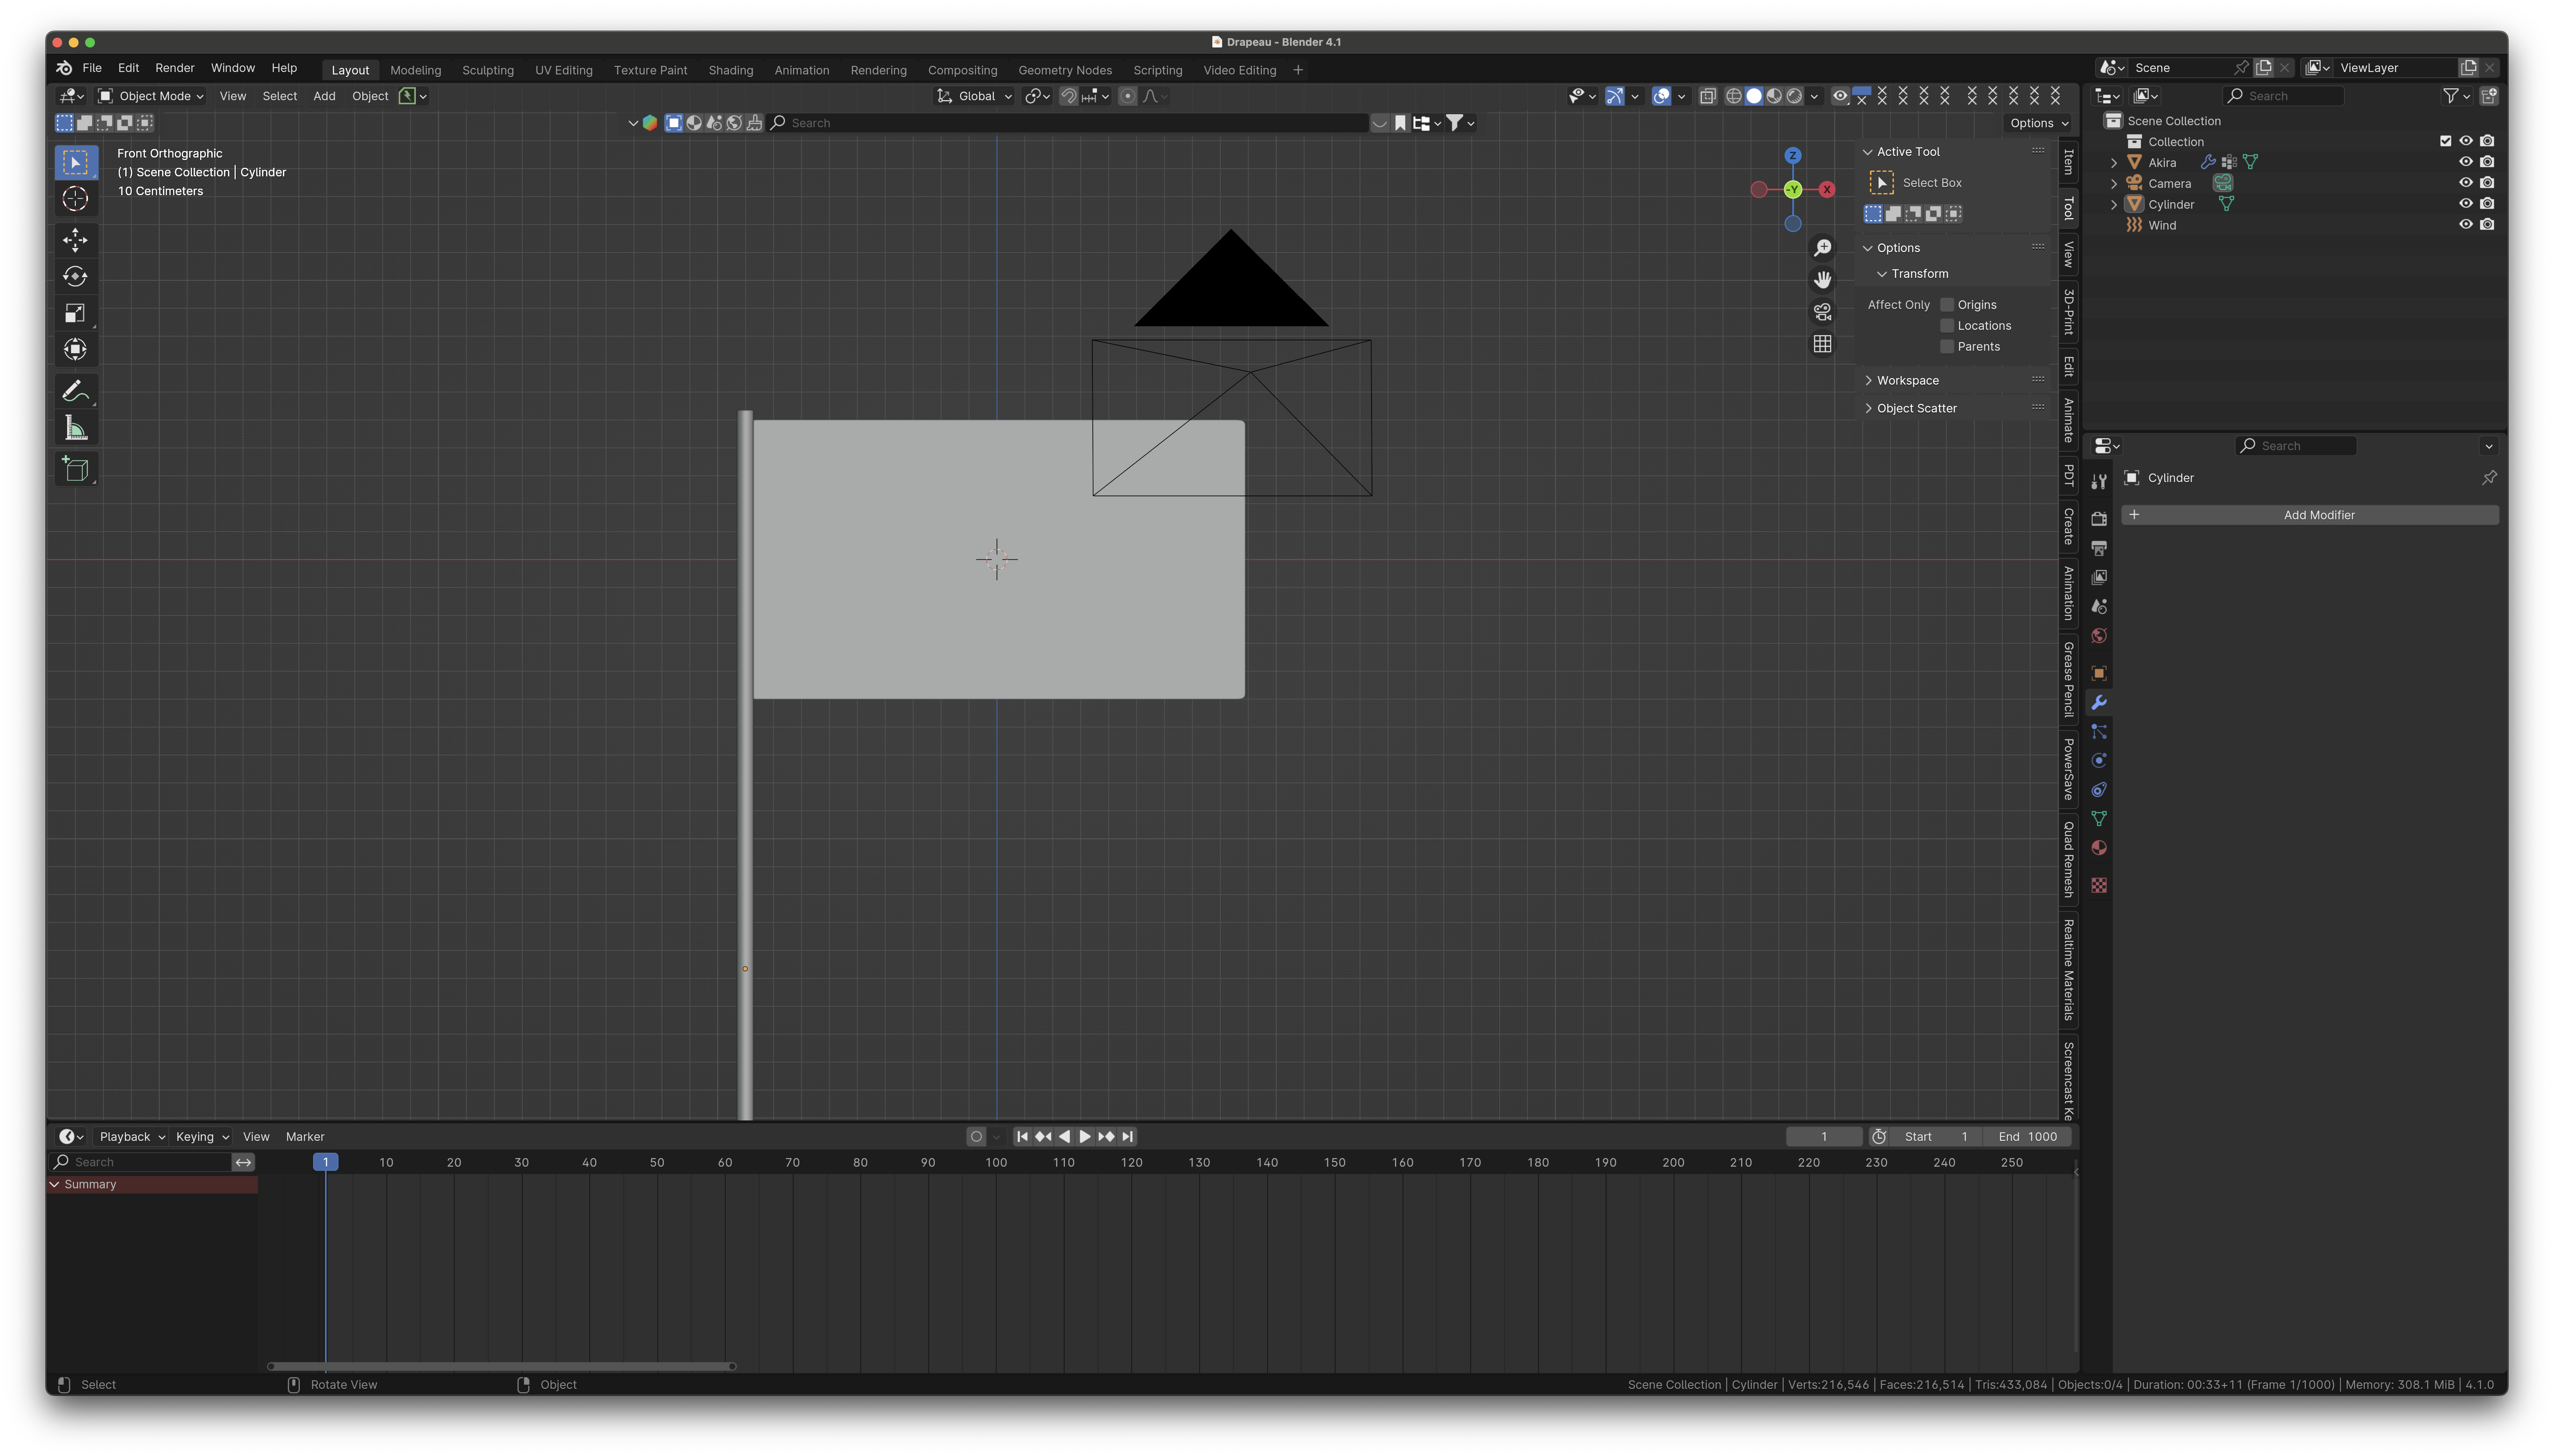Hide Wind object in viewport

[x=2466, y=225]
